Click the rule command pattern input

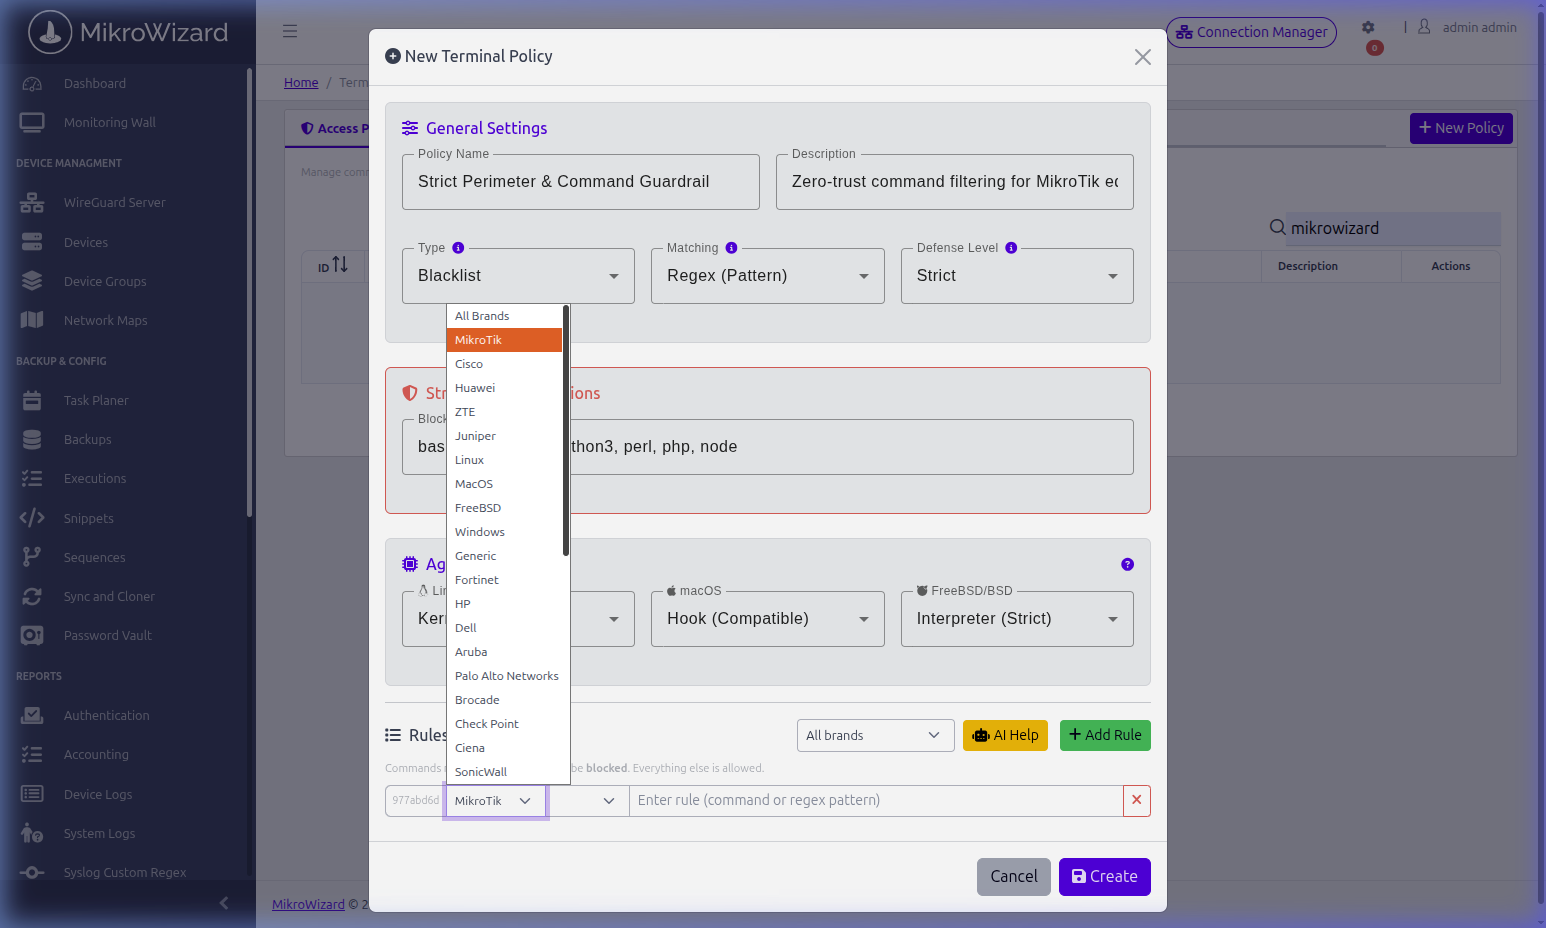coord(876,801)
